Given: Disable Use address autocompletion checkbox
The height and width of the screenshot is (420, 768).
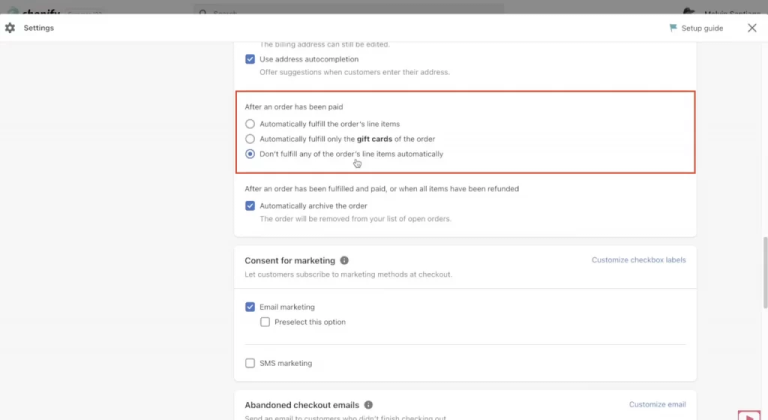Looking at the screenshot, I should tap(250, 59).
